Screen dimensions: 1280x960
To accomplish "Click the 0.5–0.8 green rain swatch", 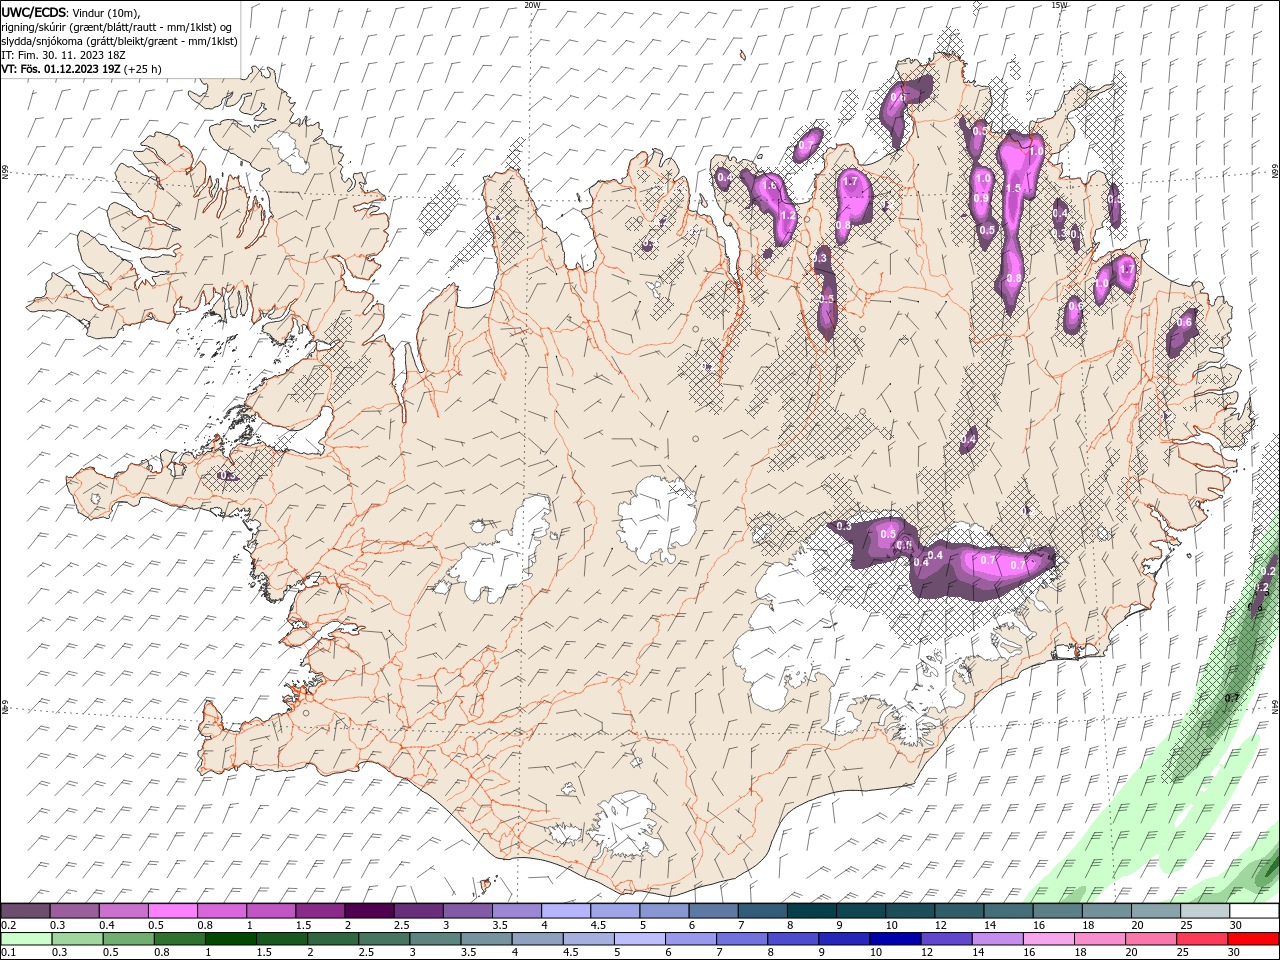I will coord(129,939).
